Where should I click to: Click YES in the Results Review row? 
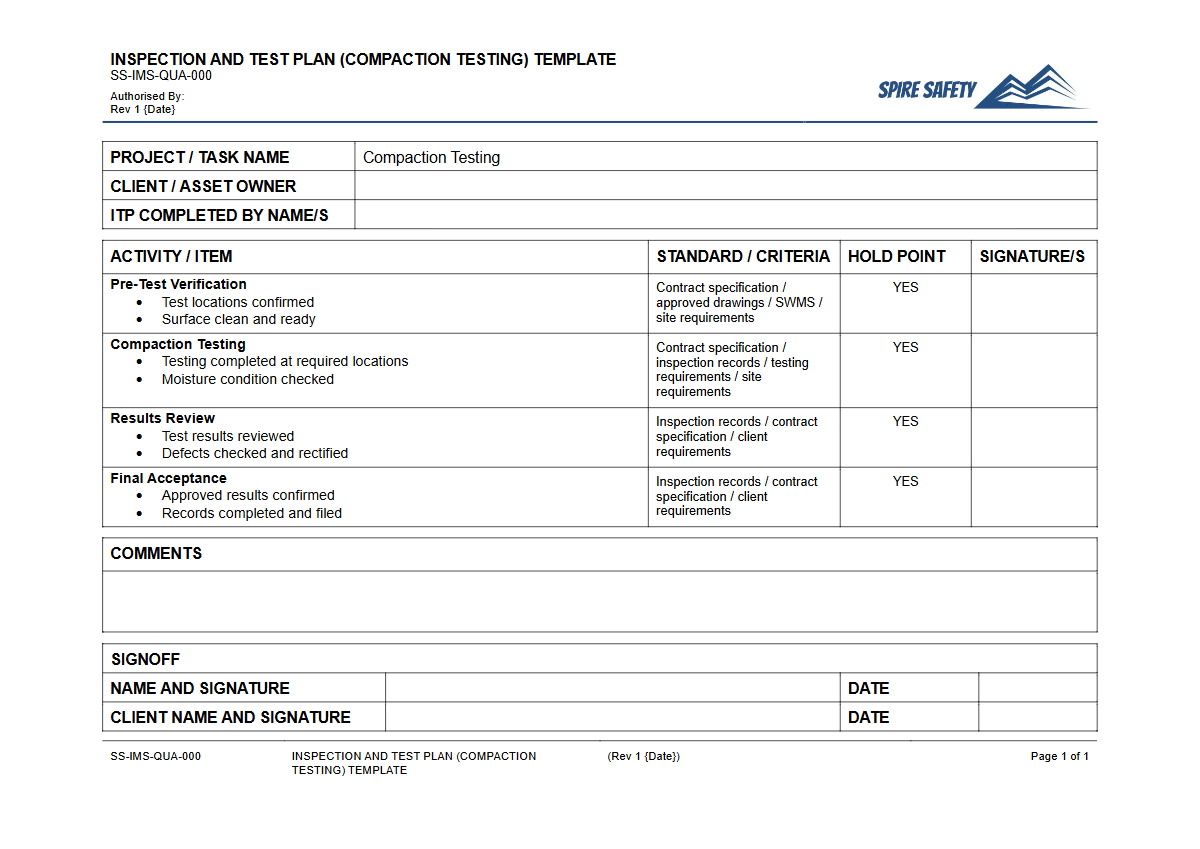pyautogui.click(x=906, y=421)
